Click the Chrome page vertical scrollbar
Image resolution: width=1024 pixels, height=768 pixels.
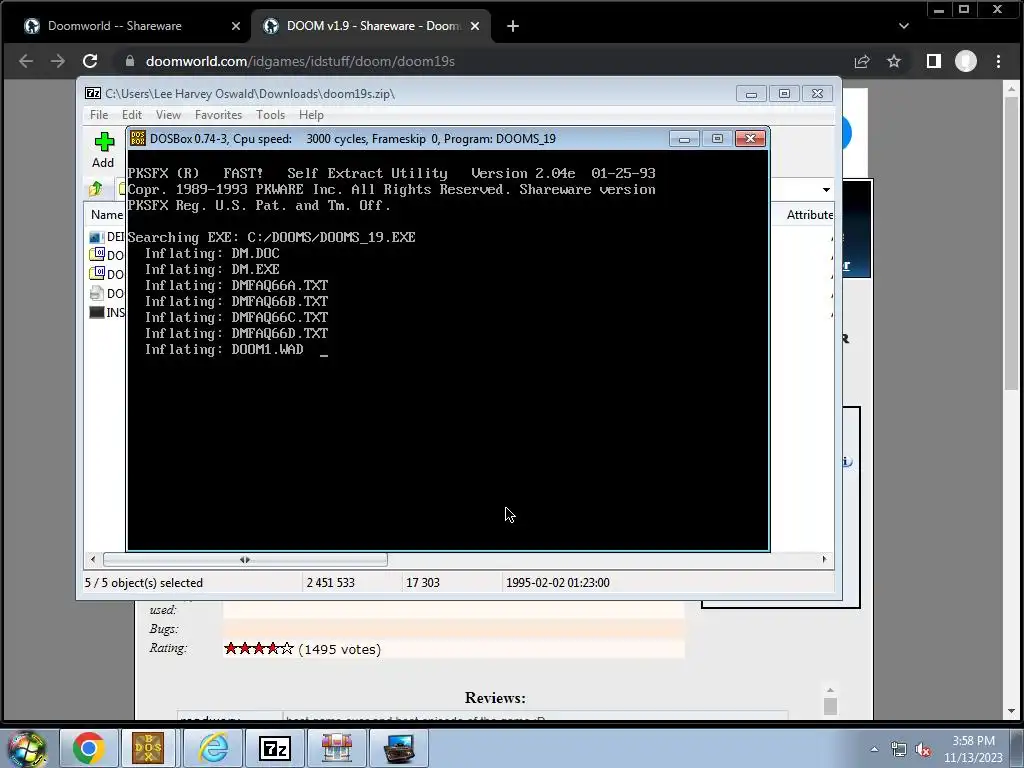1011,243
